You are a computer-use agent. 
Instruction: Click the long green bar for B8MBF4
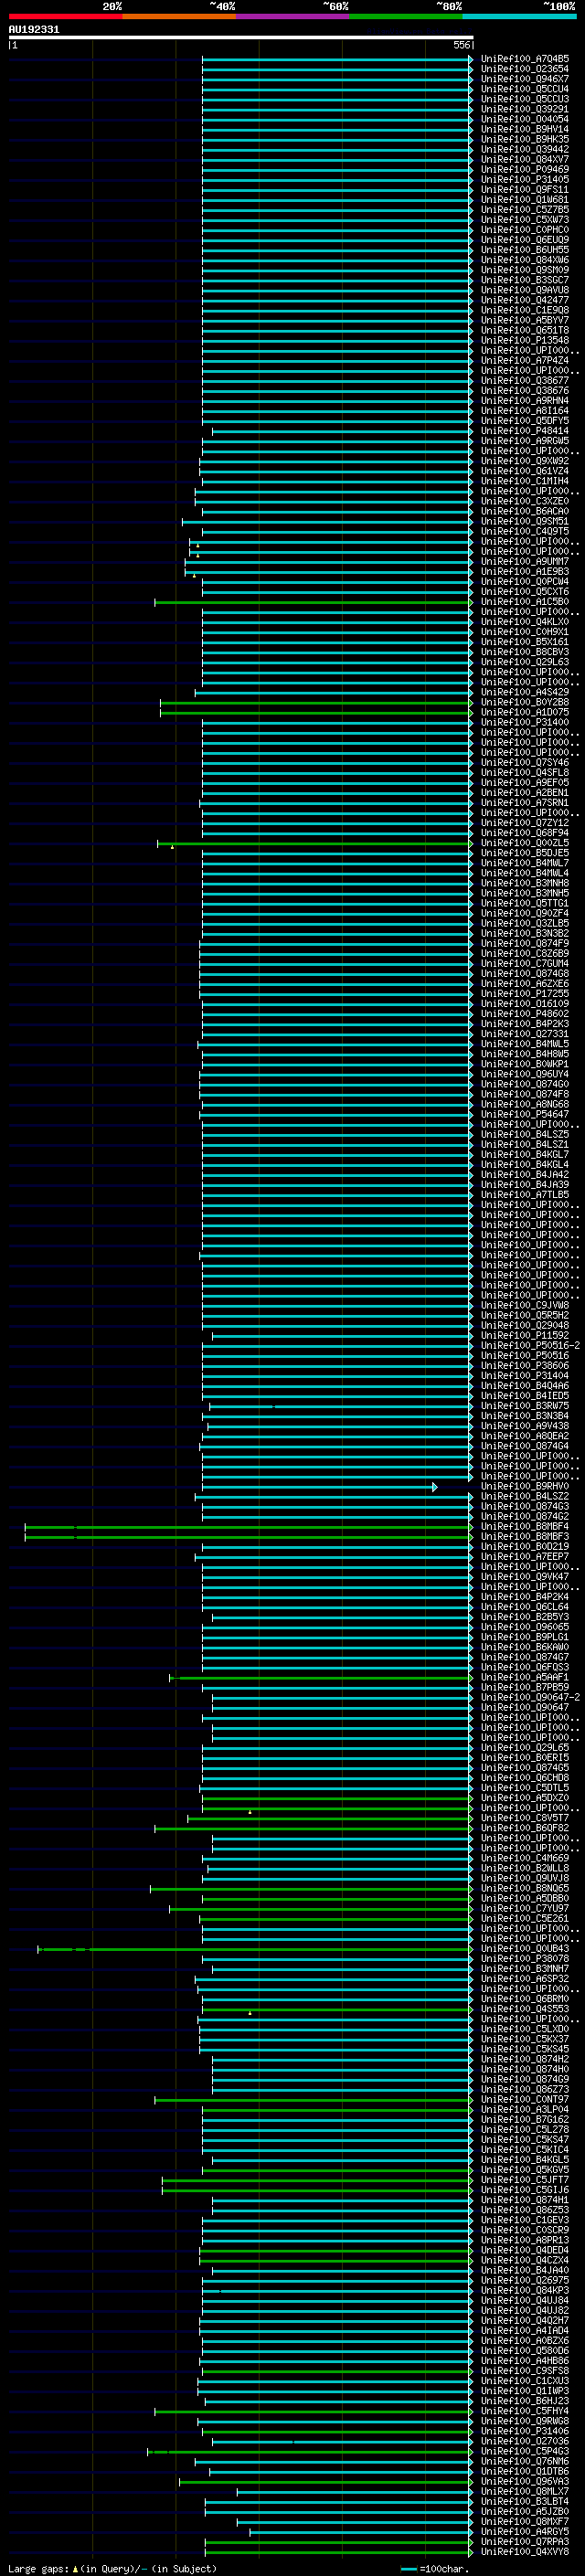click(248, 1526)
